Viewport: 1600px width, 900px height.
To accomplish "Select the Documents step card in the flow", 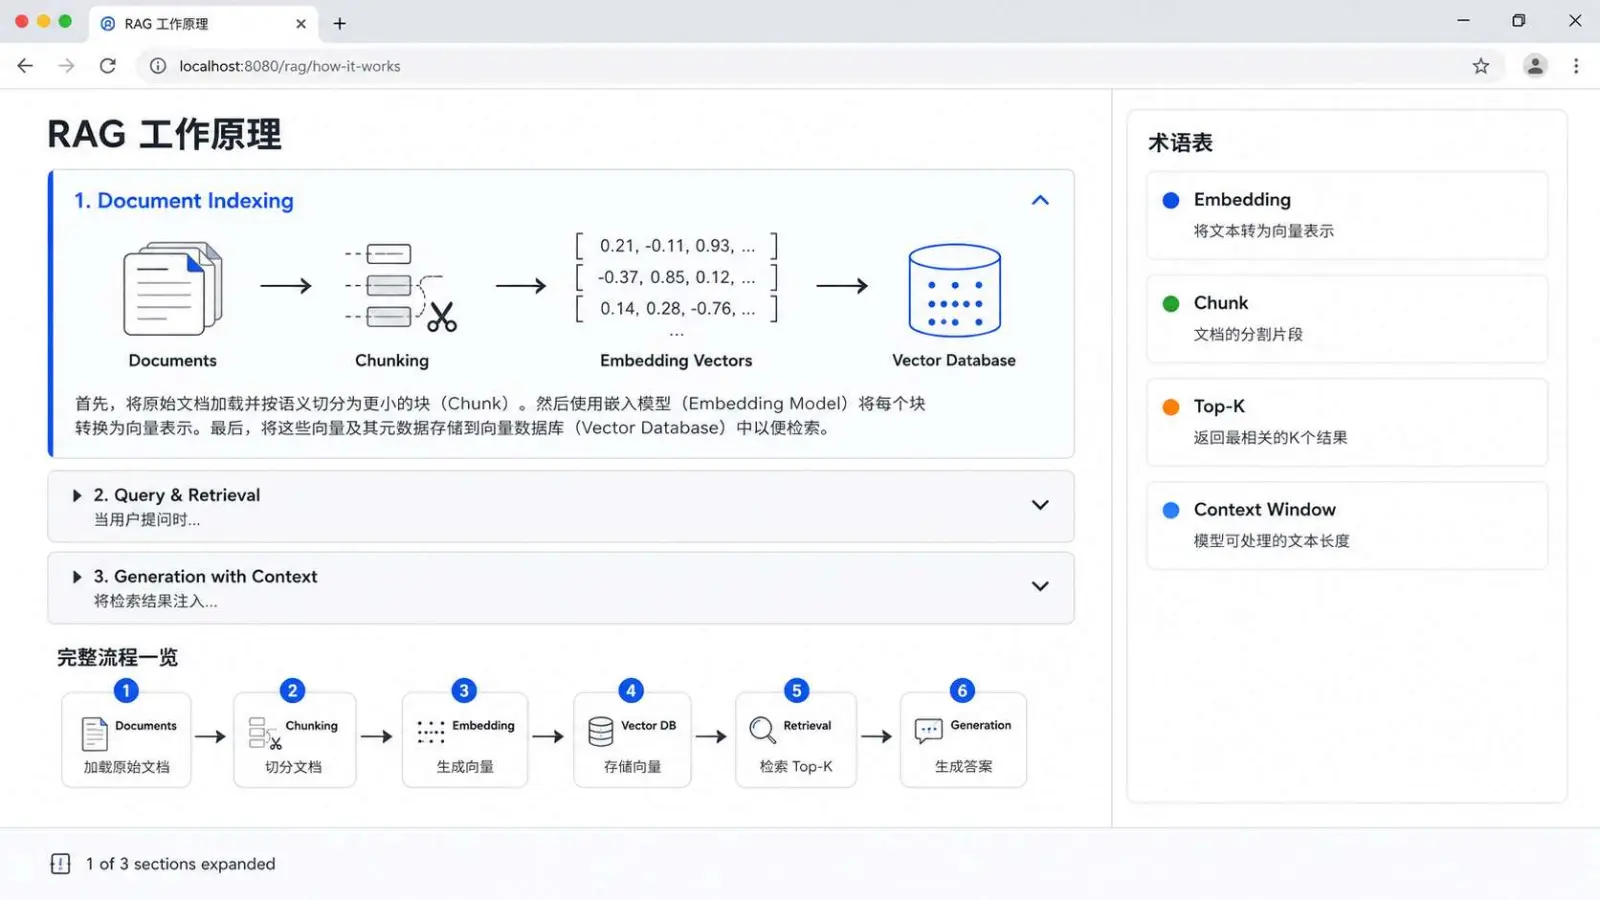I will point(126,740).
